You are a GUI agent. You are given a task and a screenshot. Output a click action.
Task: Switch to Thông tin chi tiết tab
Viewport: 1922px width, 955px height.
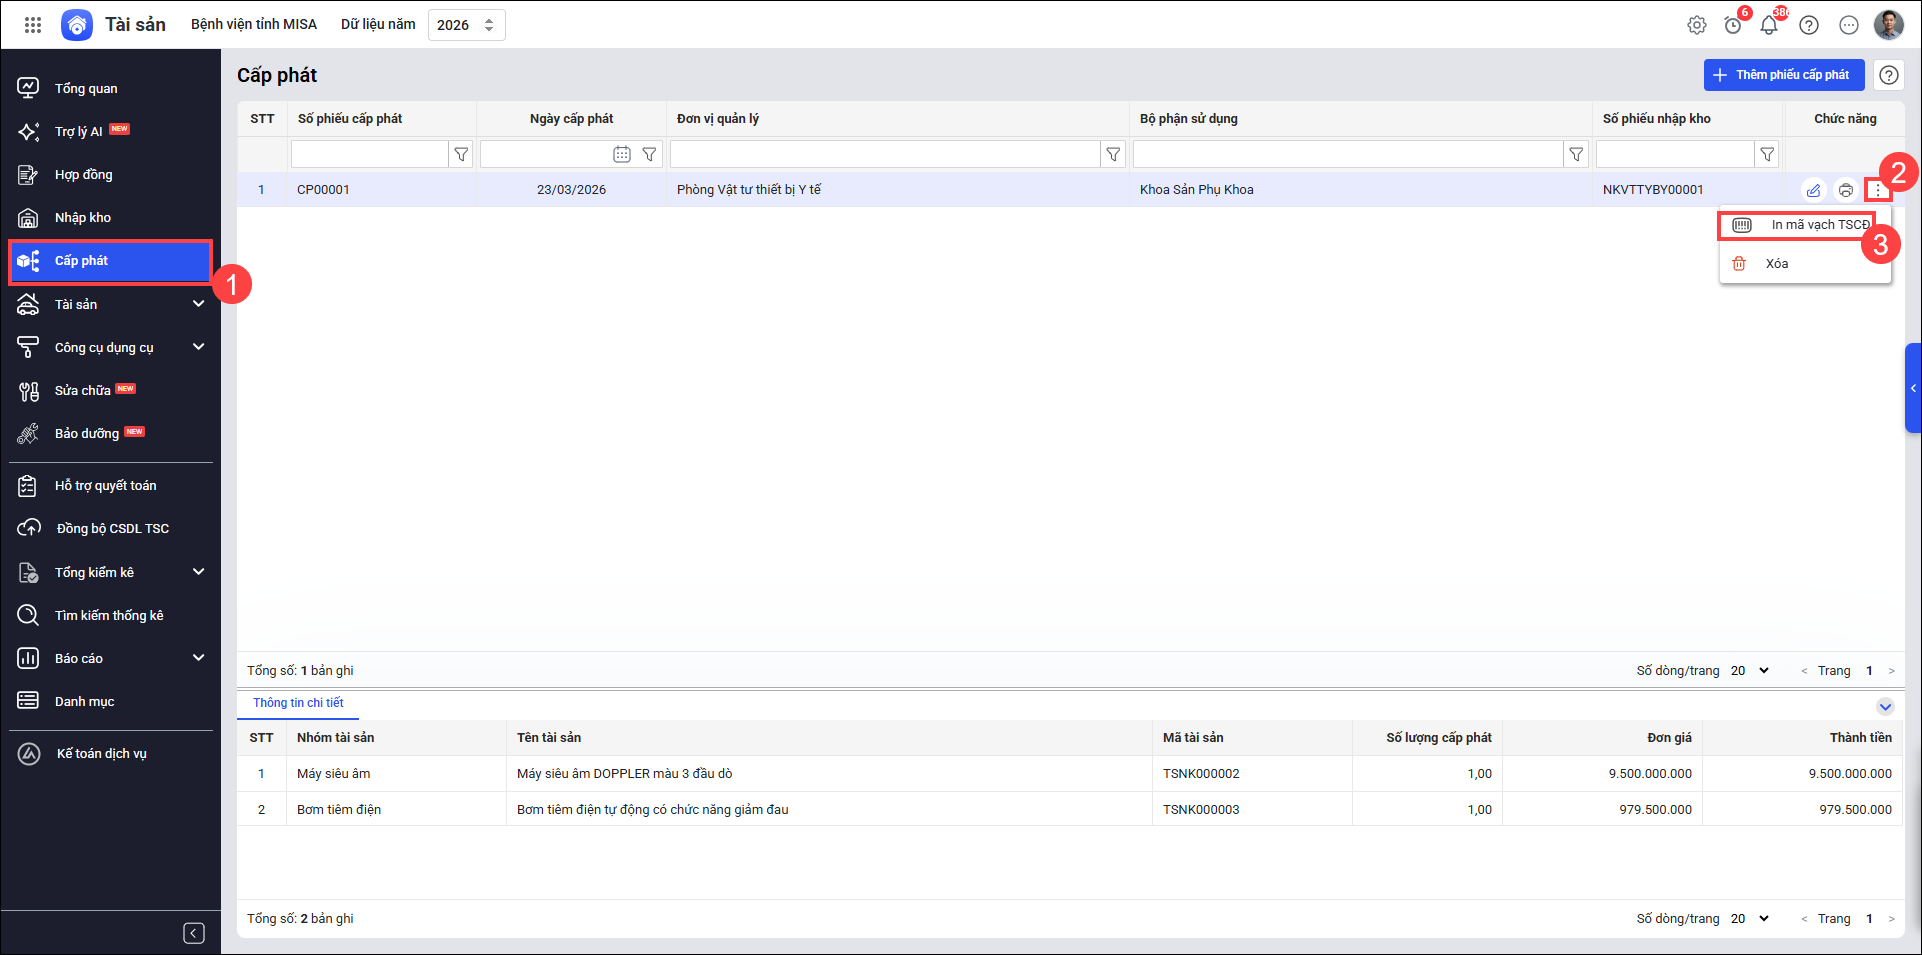[298, 703]
